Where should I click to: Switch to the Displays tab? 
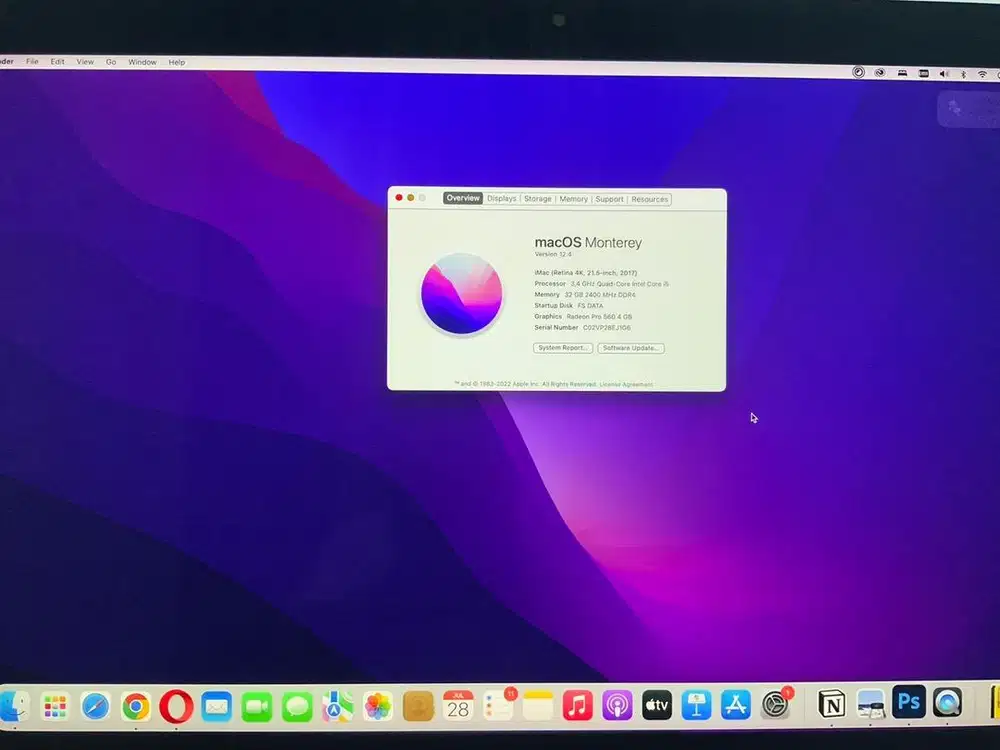pos(501,199)
